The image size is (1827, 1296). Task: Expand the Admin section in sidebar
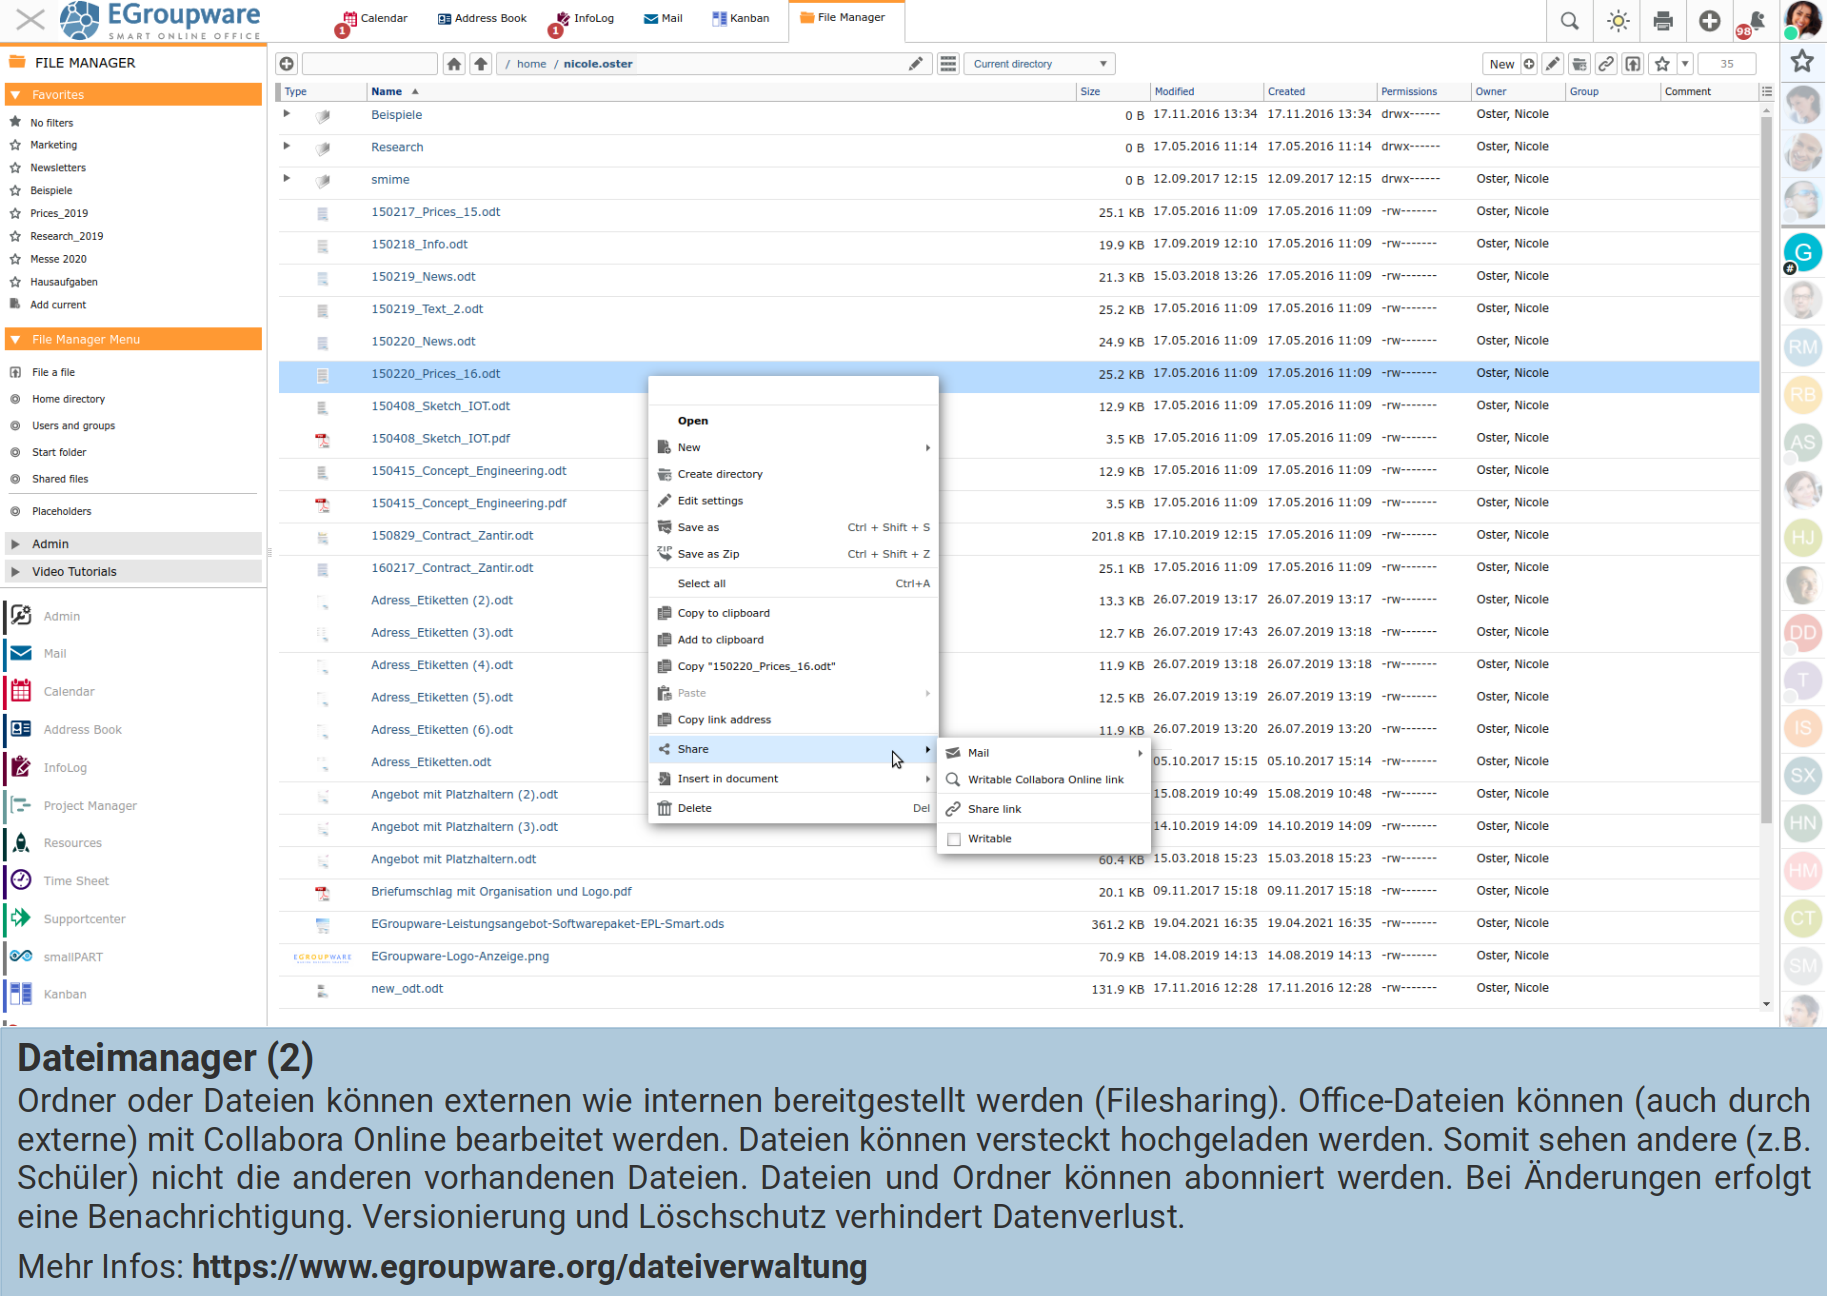coord(15,544)
